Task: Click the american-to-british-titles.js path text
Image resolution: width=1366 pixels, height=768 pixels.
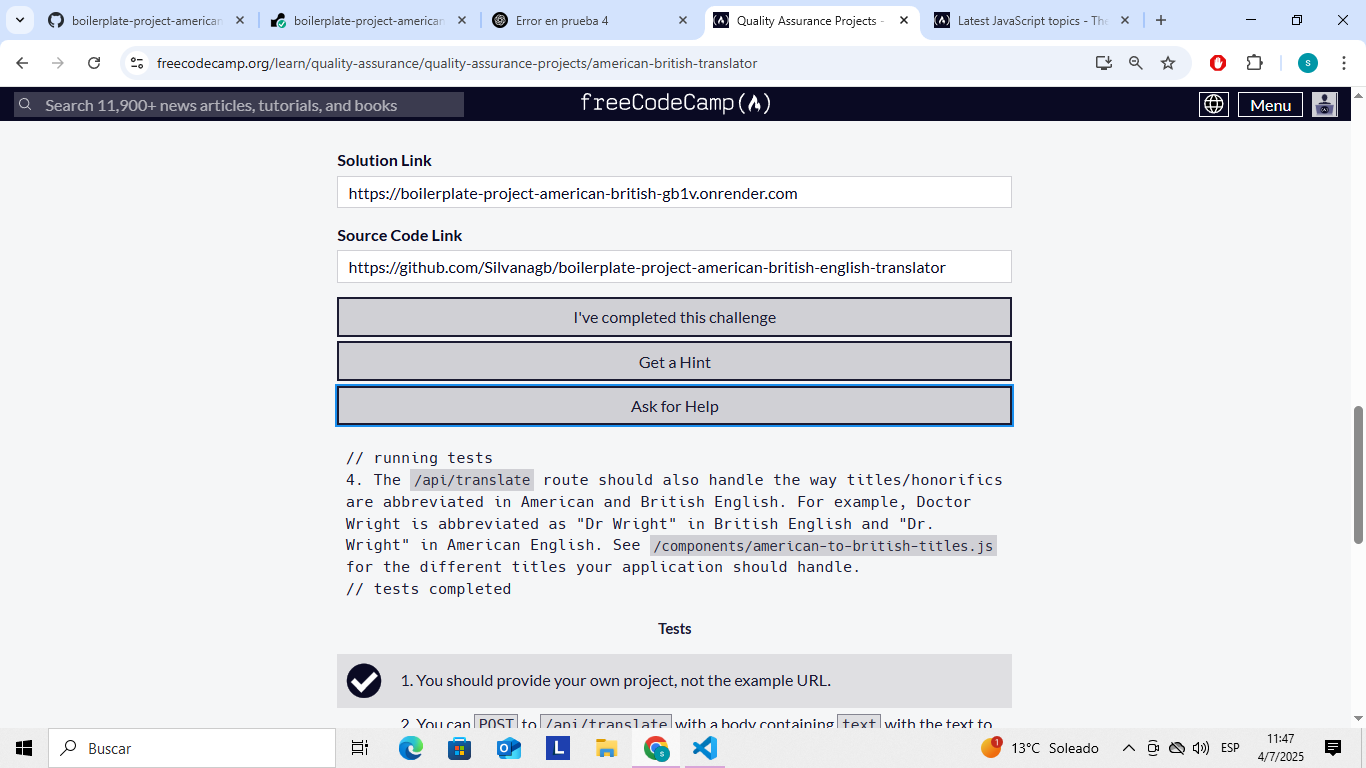Action: (x=823, y=545)
